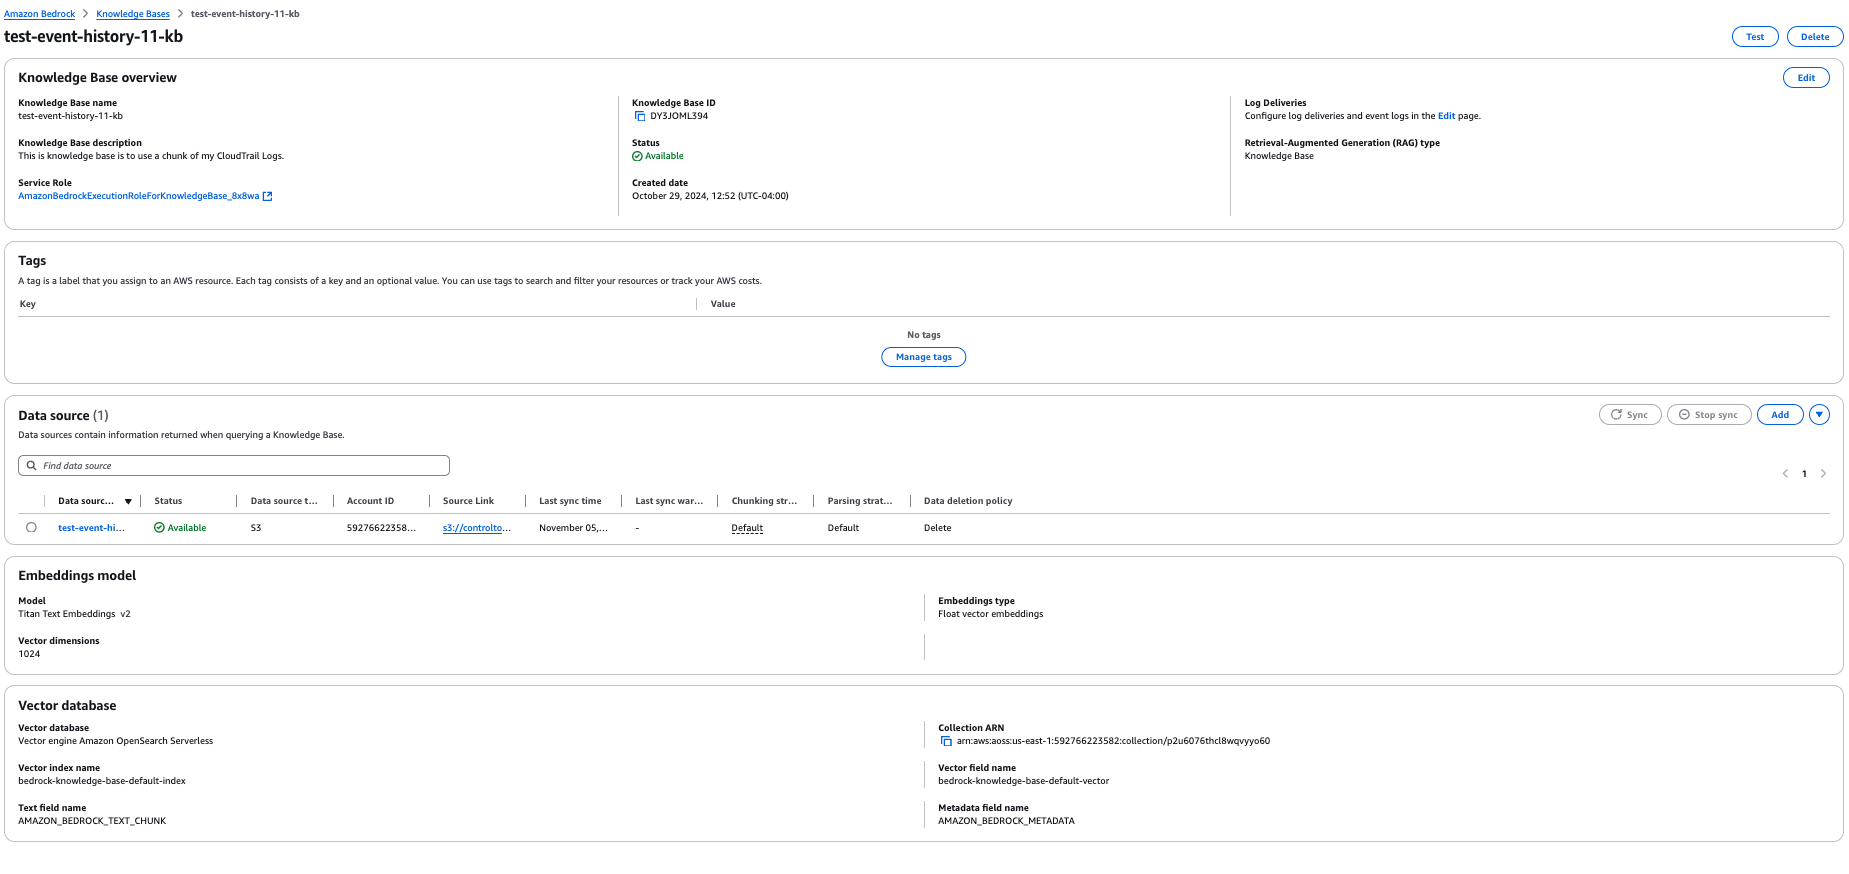Viewport: 1849px width, 874px height.
Task: Click the Collection ARN value text
Action: tap(1113, 741)
